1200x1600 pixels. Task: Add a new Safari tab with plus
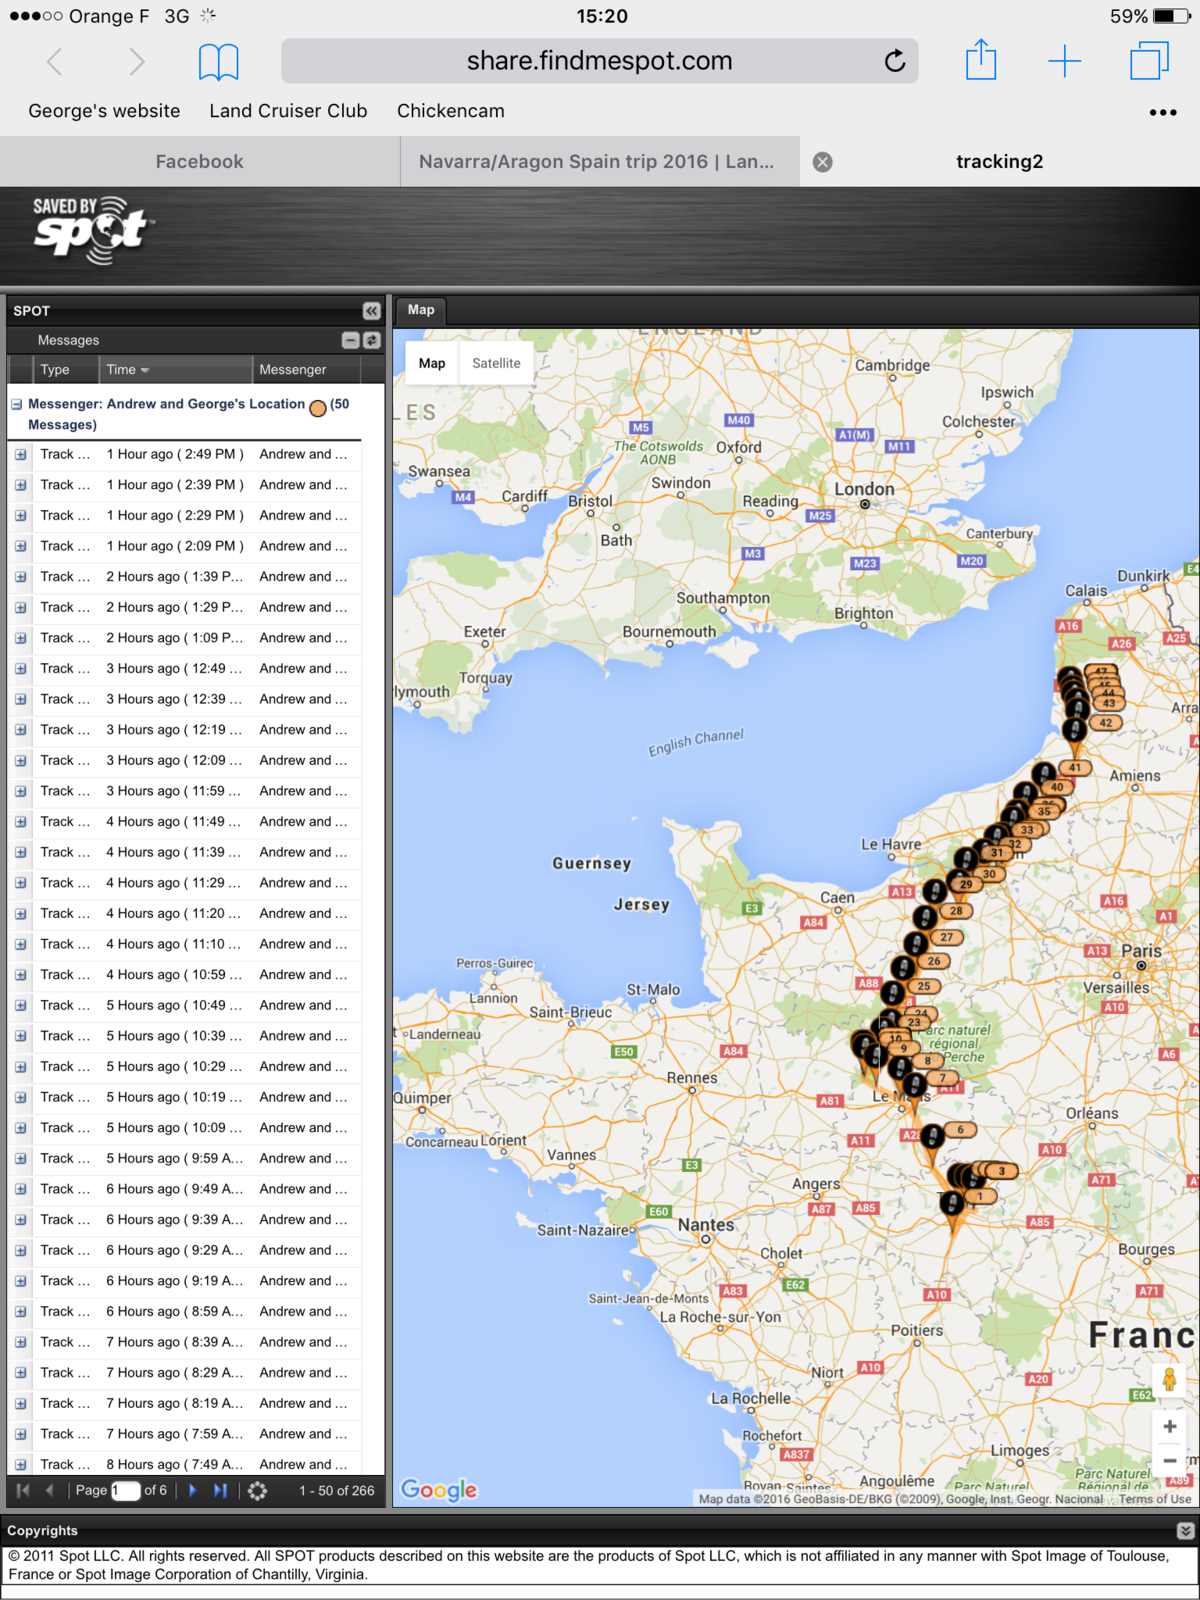click(1065, 61)
